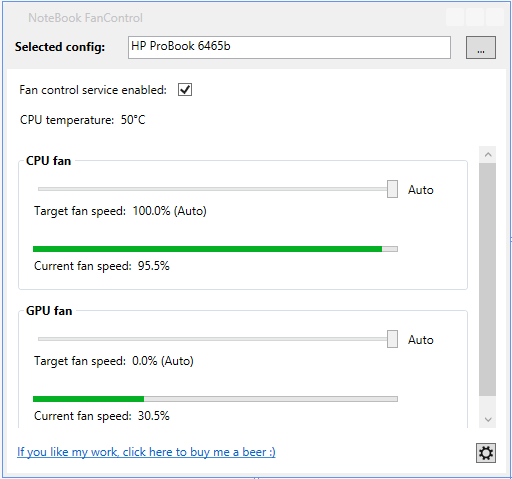
Task: Click the GPU fan current speed progress bar
Action: pos(215,399)
